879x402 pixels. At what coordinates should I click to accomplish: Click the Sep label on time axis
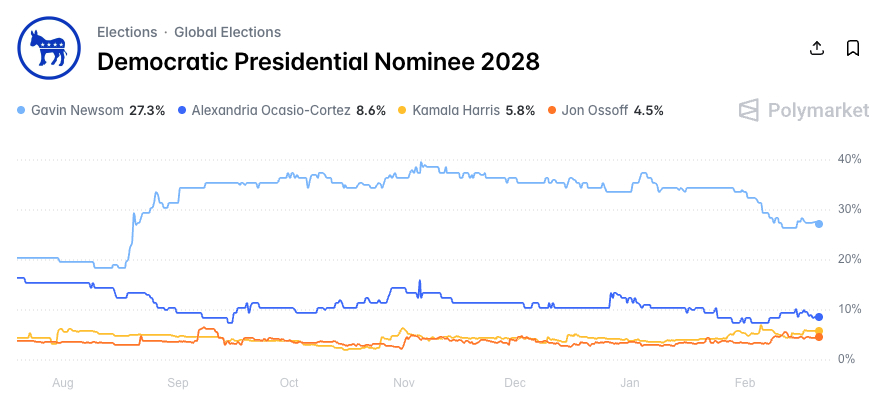tap(178, 383)
